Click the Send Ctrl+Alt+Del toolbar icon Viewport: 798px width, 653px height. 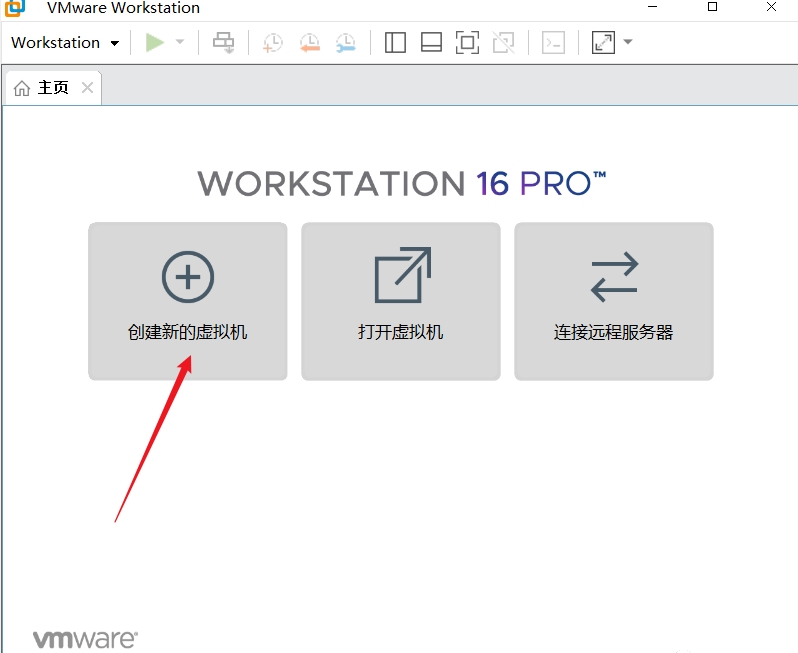pyautogui.click(x=223, y=42)
